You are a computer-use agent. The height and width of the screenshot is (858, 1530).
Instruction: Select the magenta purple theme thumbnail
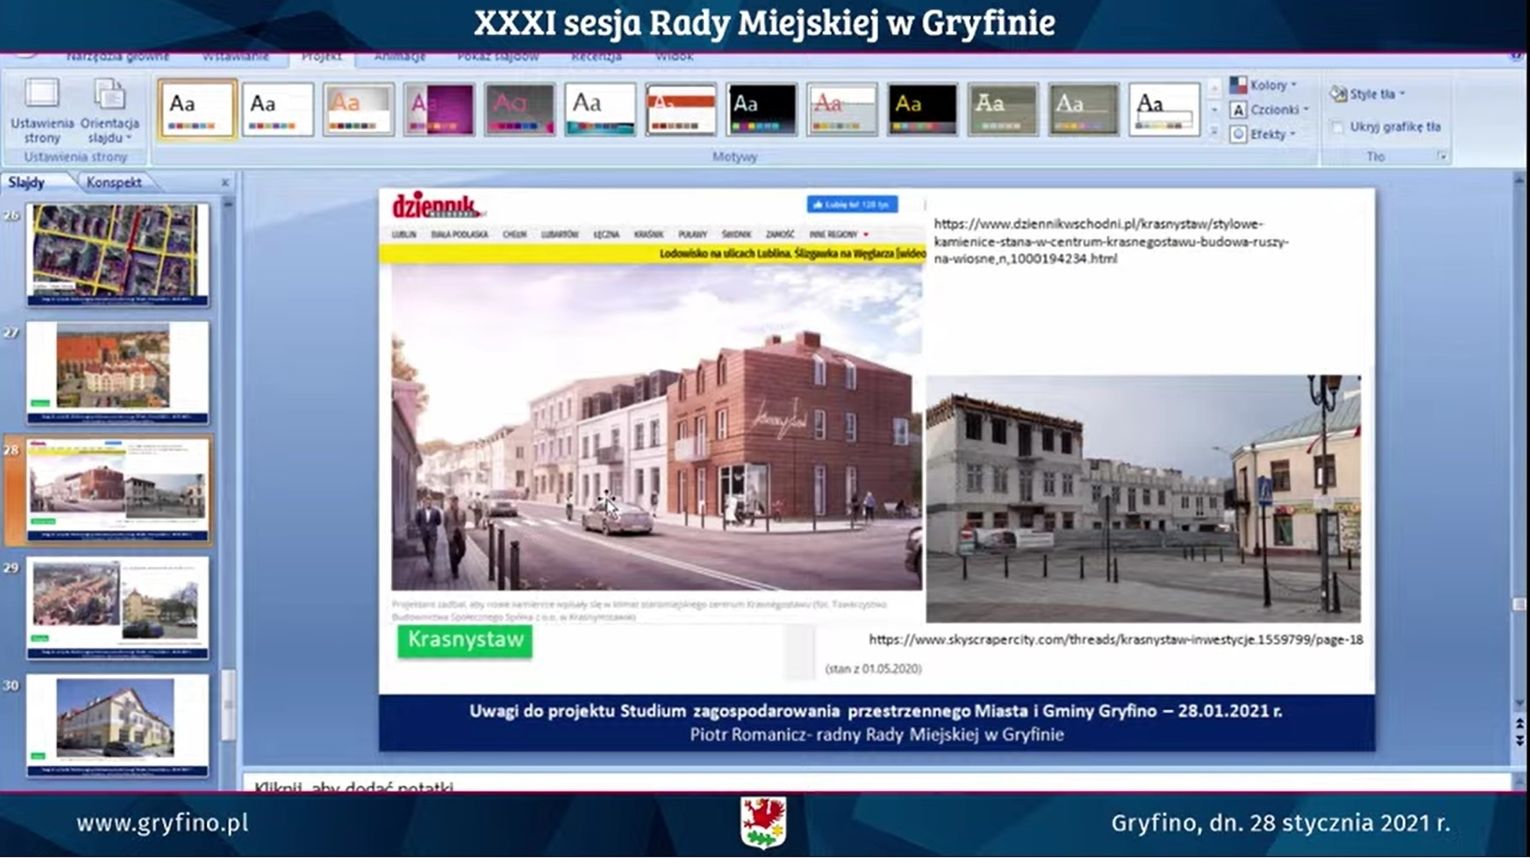coord(438,109)
